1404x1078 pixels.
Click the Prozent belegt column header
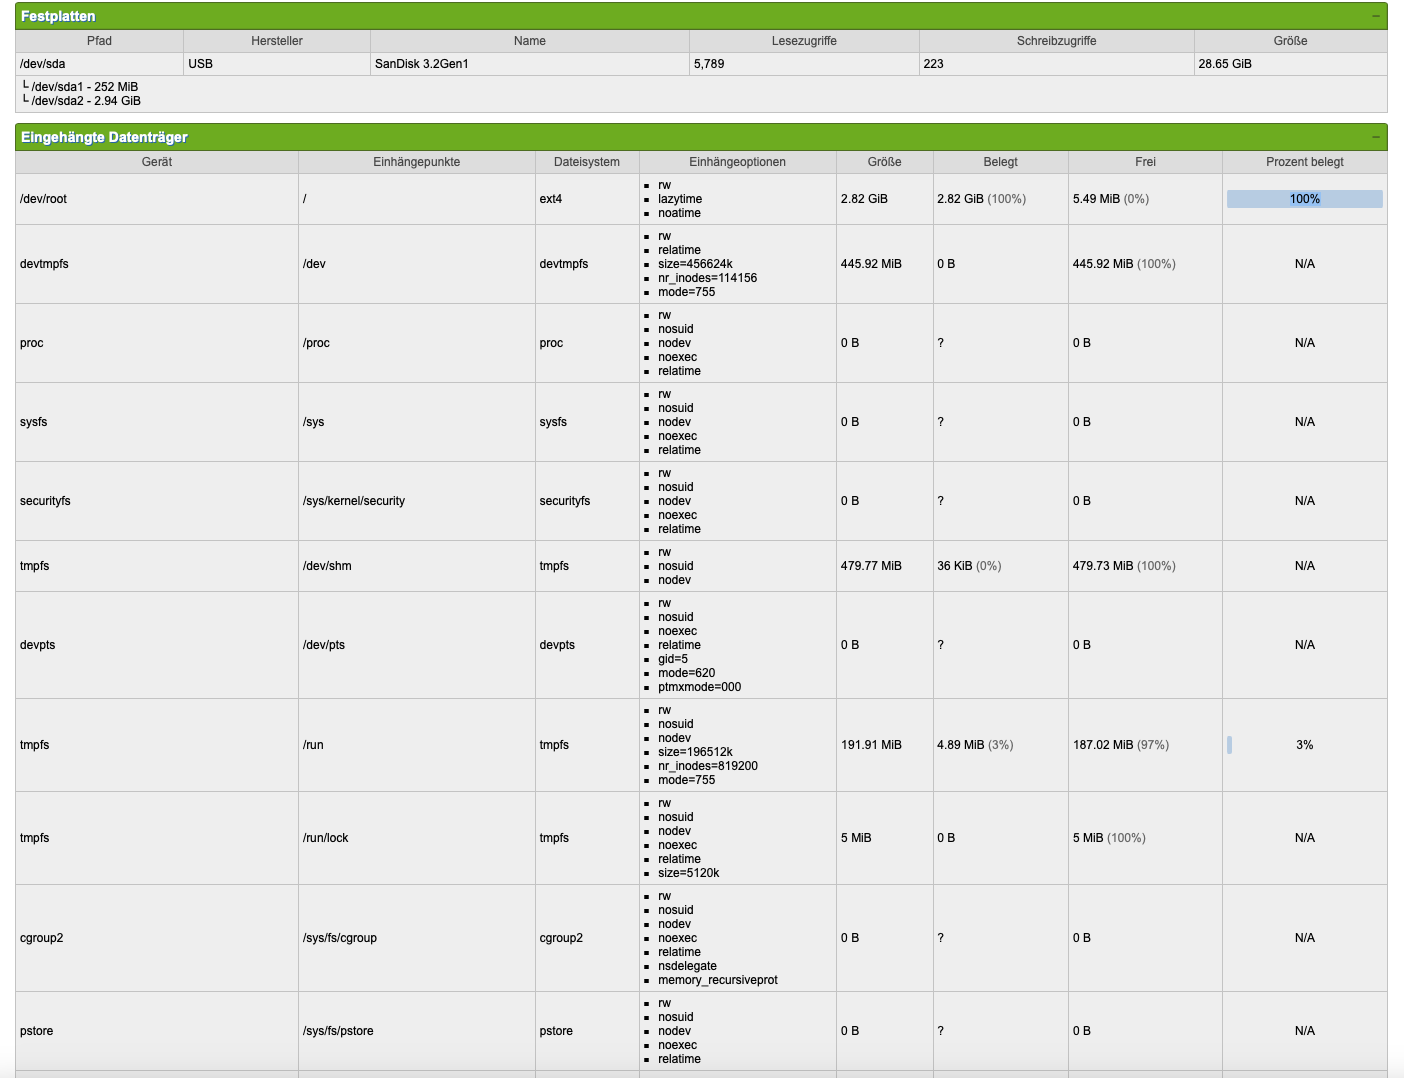(1305, 162)
